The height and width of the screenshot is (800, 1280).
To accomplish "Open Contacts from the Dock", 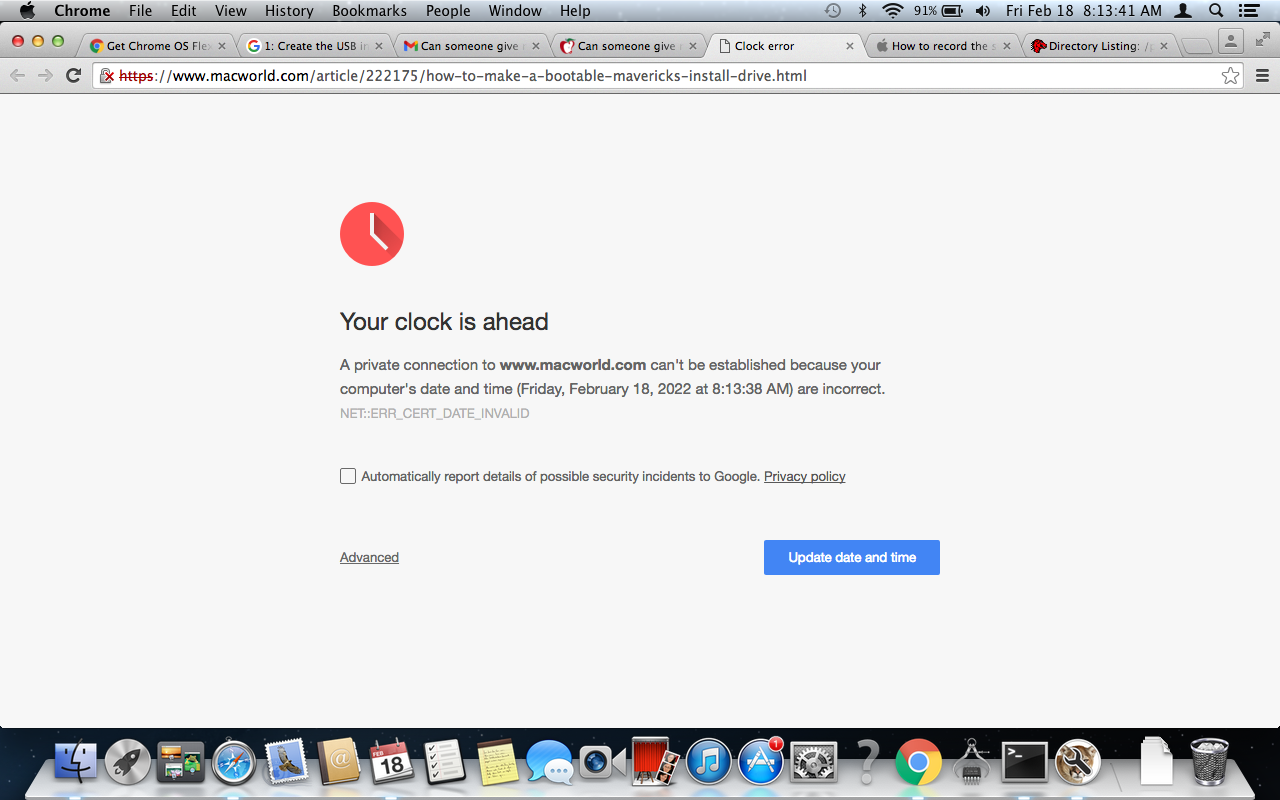I will click(x=339, y=763).
